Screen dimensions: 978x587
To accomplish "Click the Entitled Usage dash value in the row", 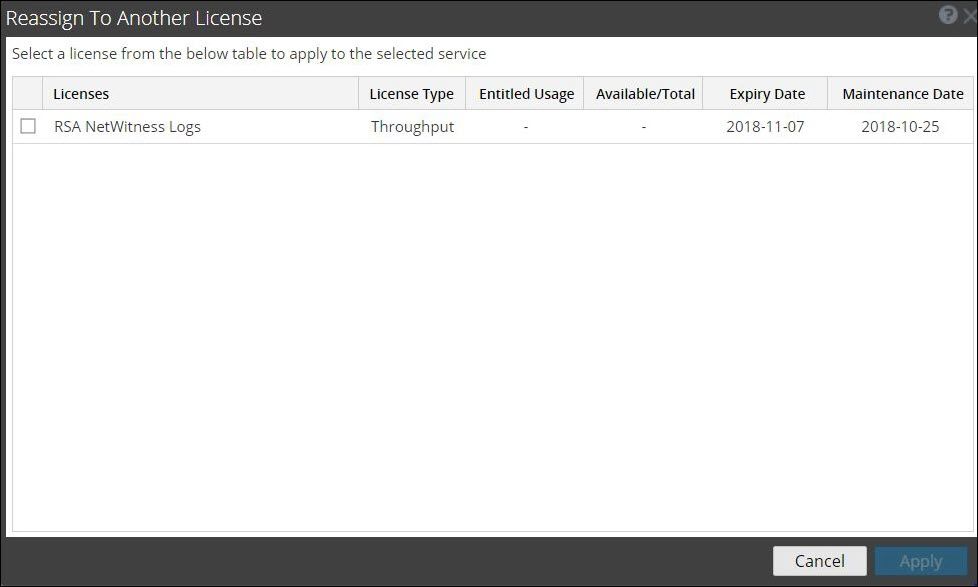I will pos(526,127).
